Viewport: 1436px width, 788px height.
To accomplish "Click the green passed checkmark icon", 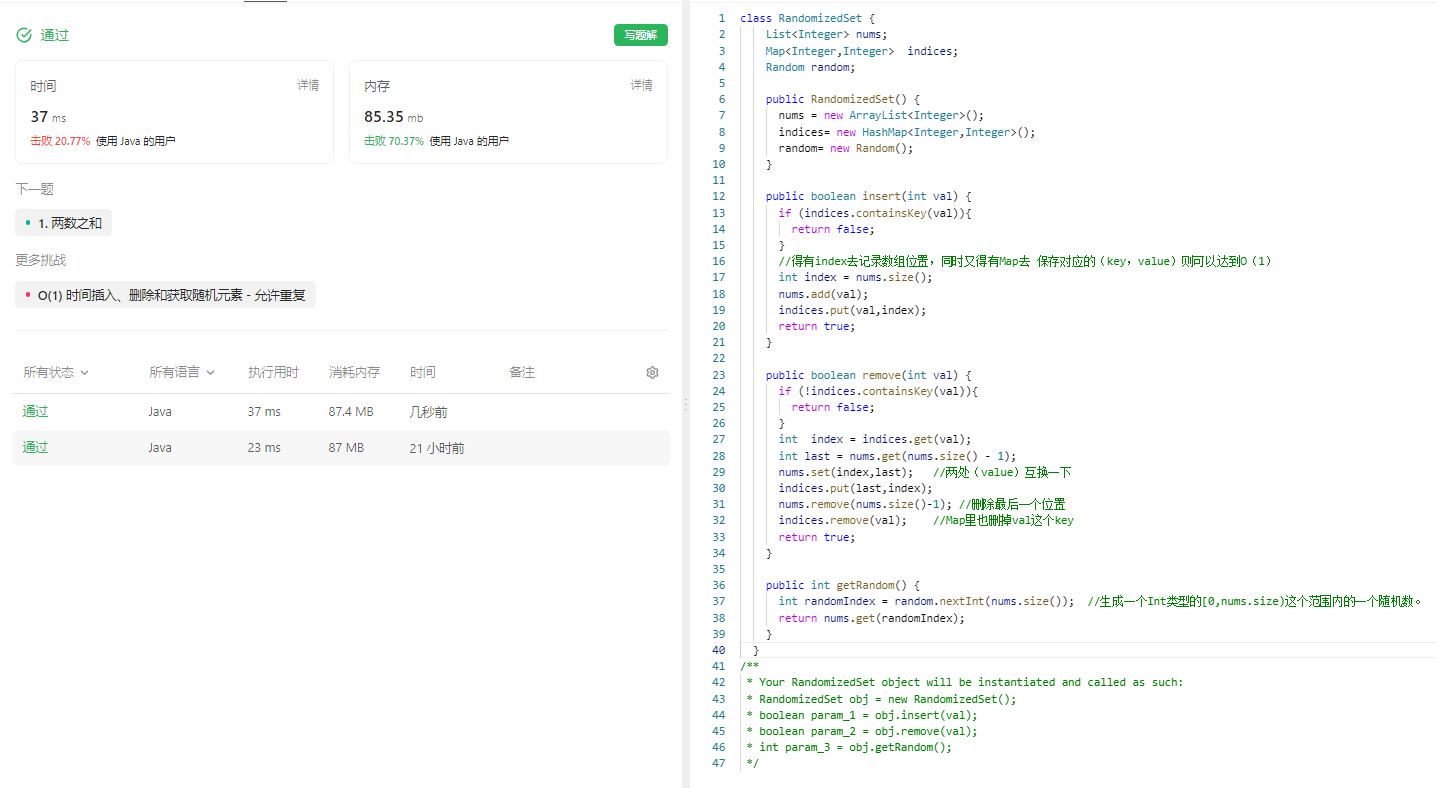I will [x=24, y=35].
